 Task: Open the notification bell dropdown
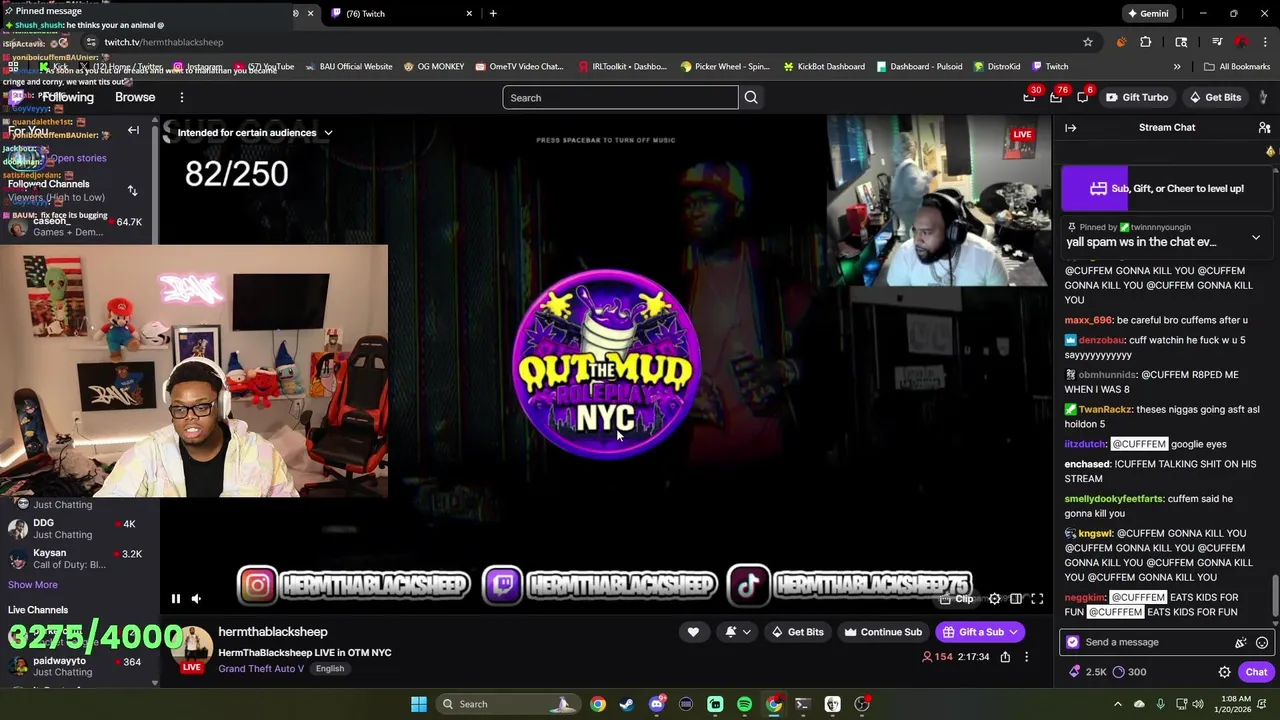point(738,632)
